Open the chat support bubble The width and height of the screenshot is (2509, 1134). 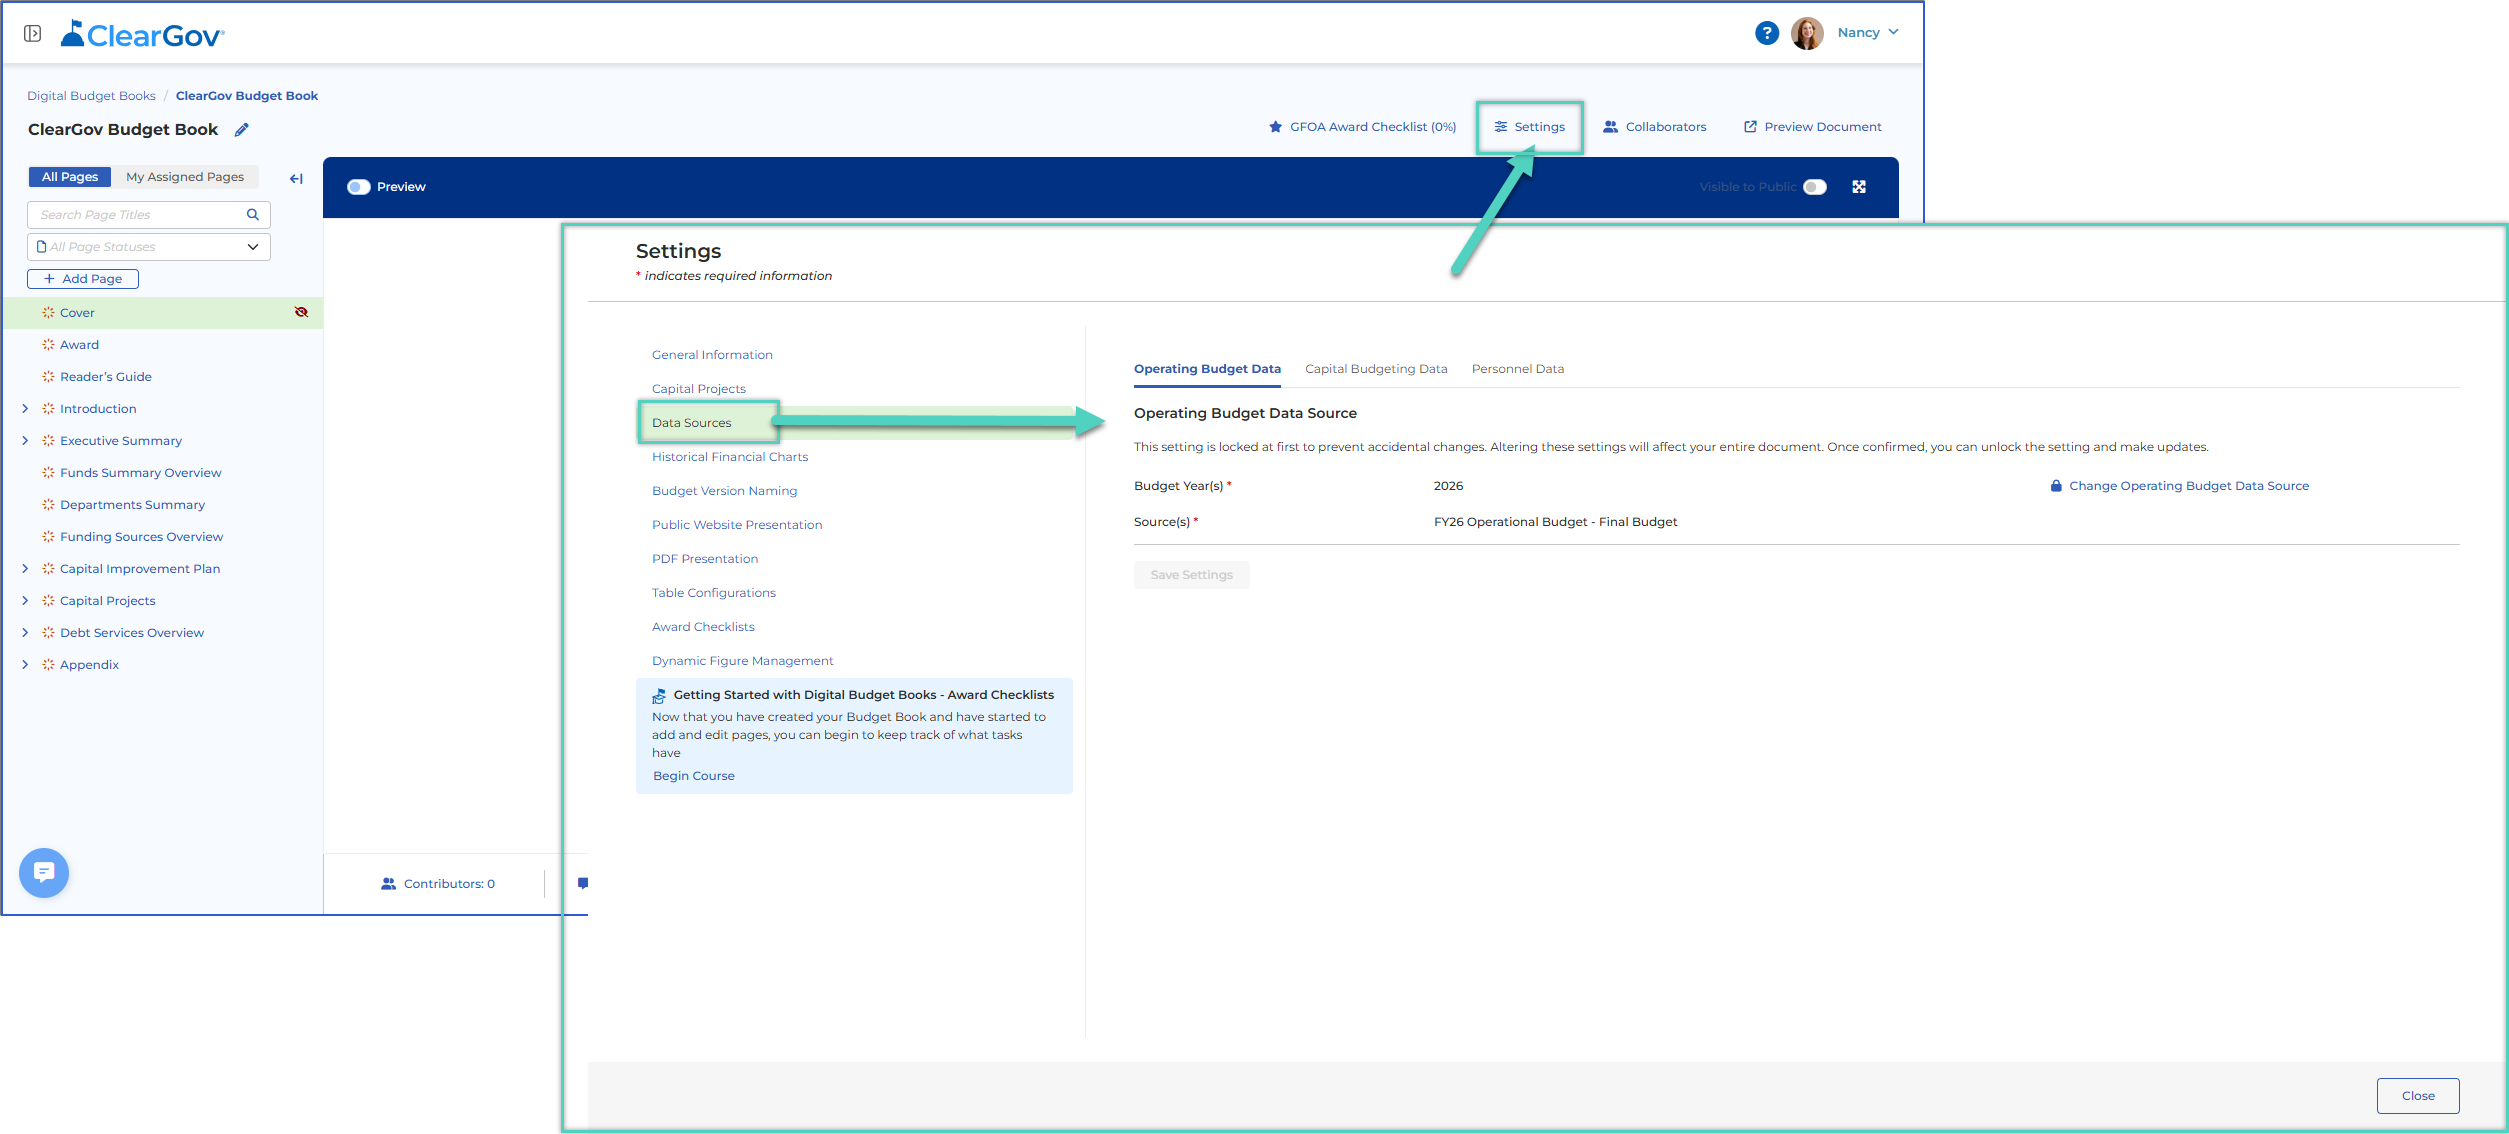(x=44, y=873)
